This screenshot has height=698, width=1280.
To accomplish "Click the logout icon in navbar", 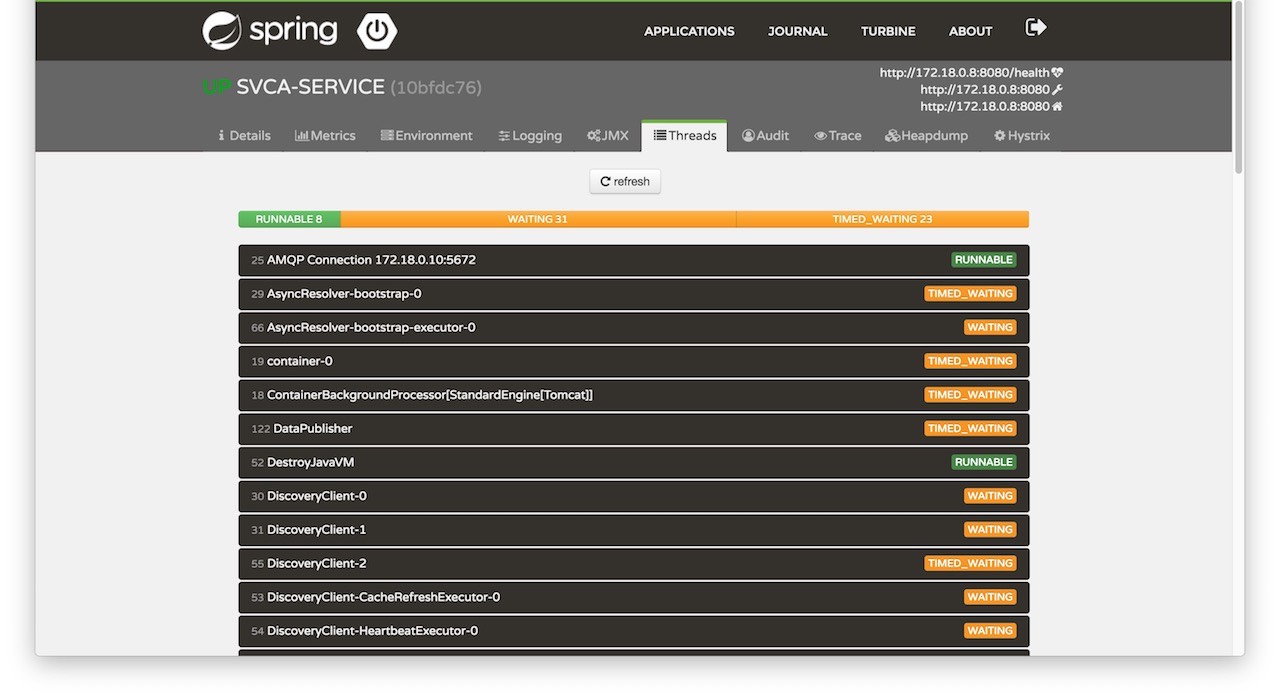I will tap(1036, 28).
